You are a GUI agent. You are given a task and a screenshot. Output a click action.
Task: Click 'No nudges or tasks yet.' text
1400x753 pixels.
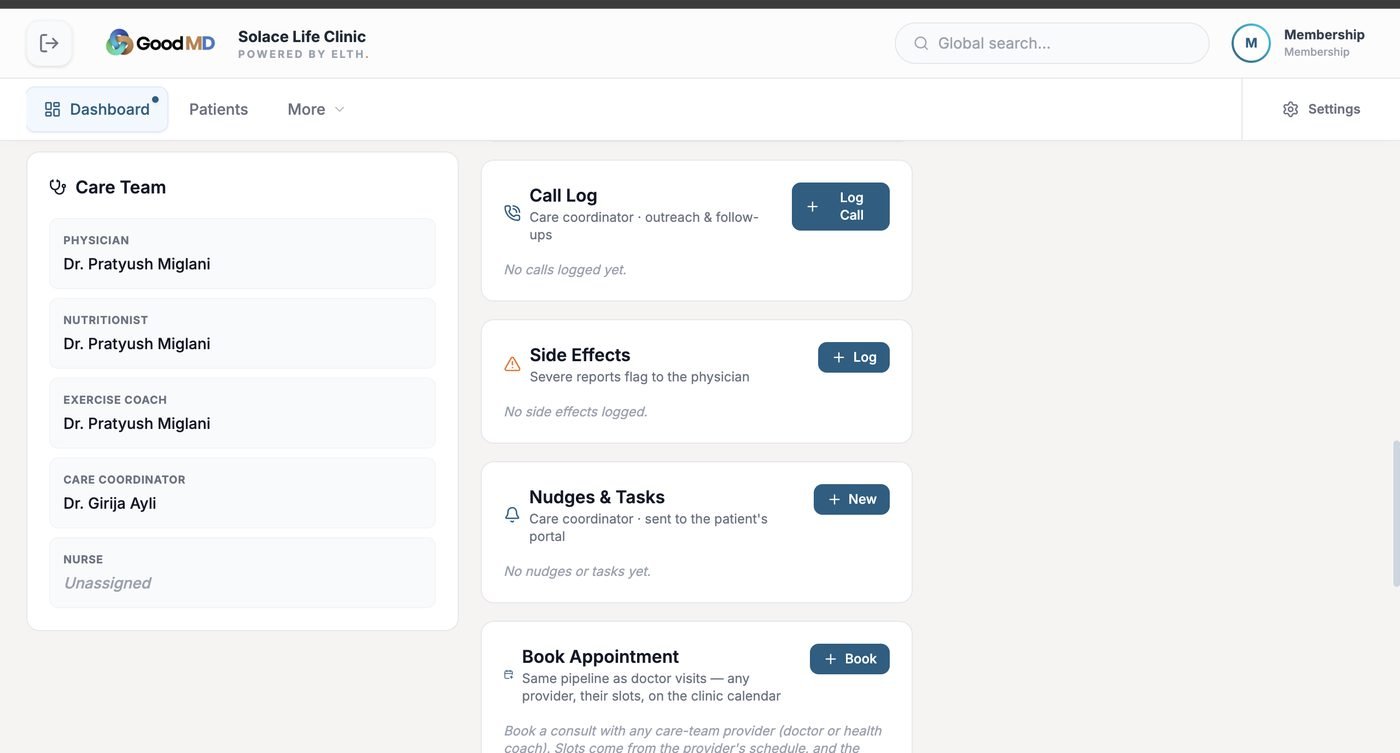tap(577, 571)
